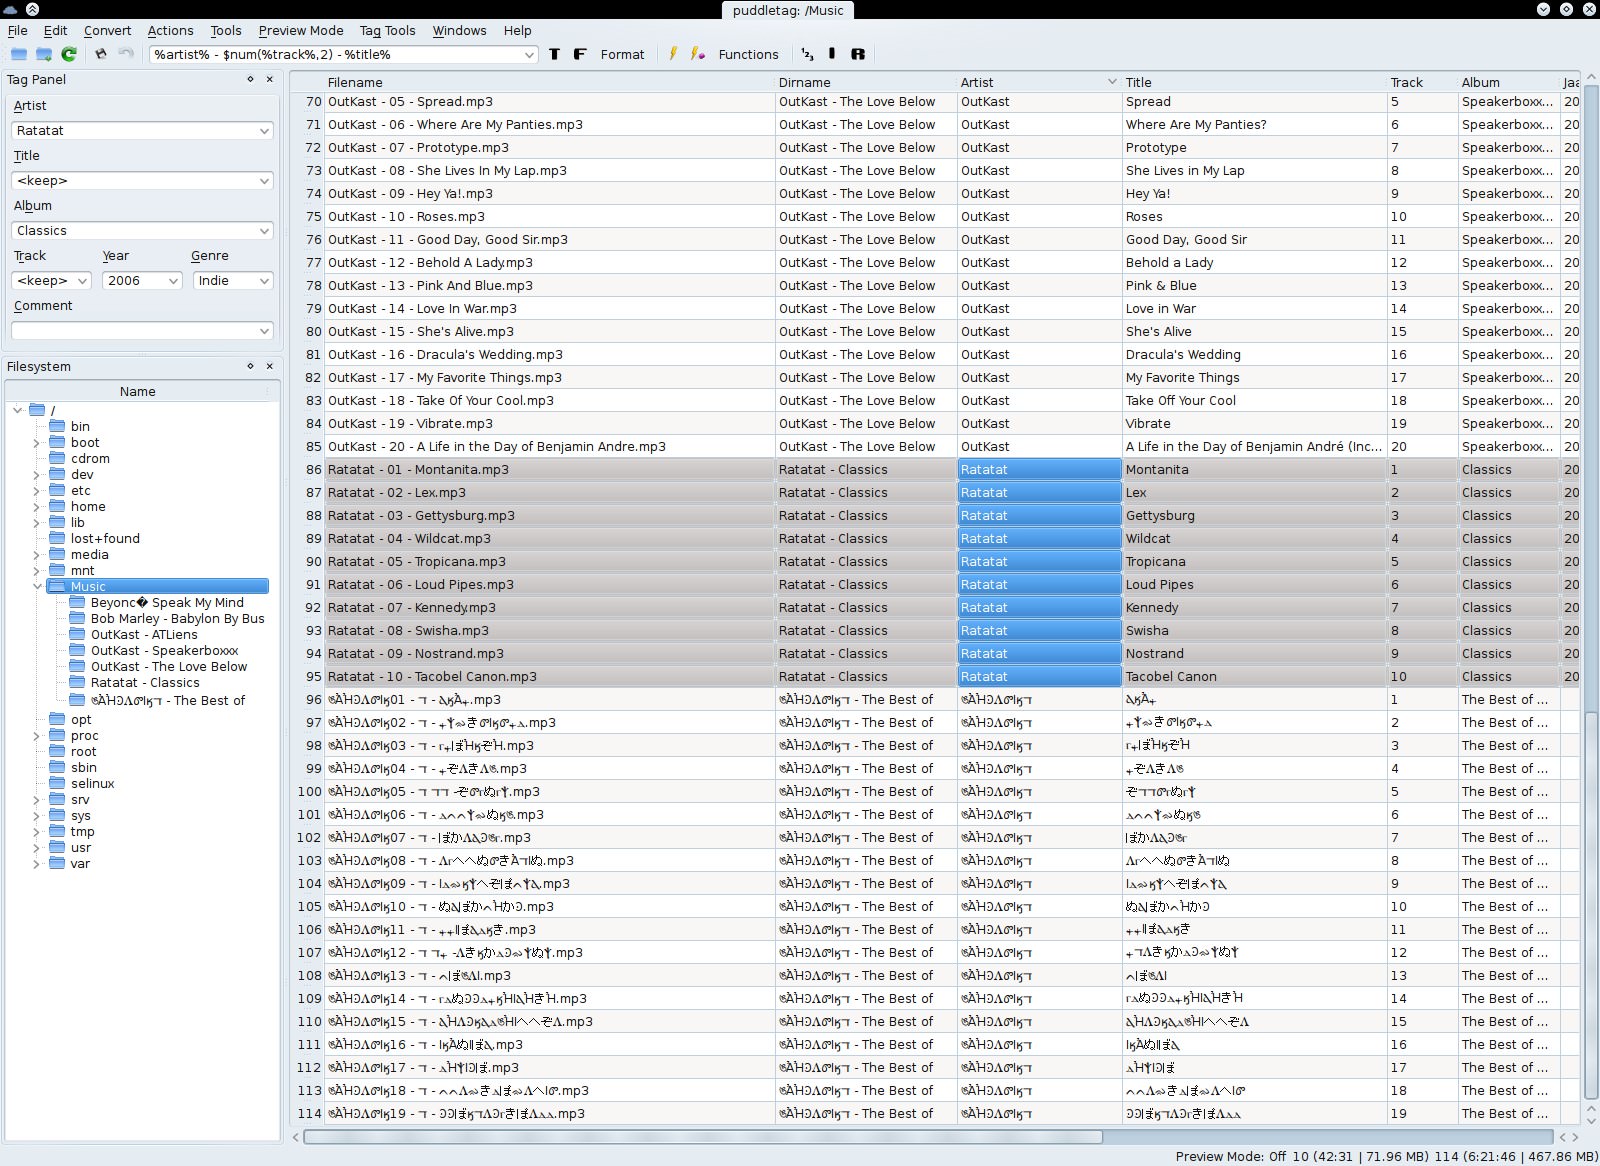Screen dimensions: 1600x1166
Task: Expand the filename pattern combo box
Action: tap(529, 55)
